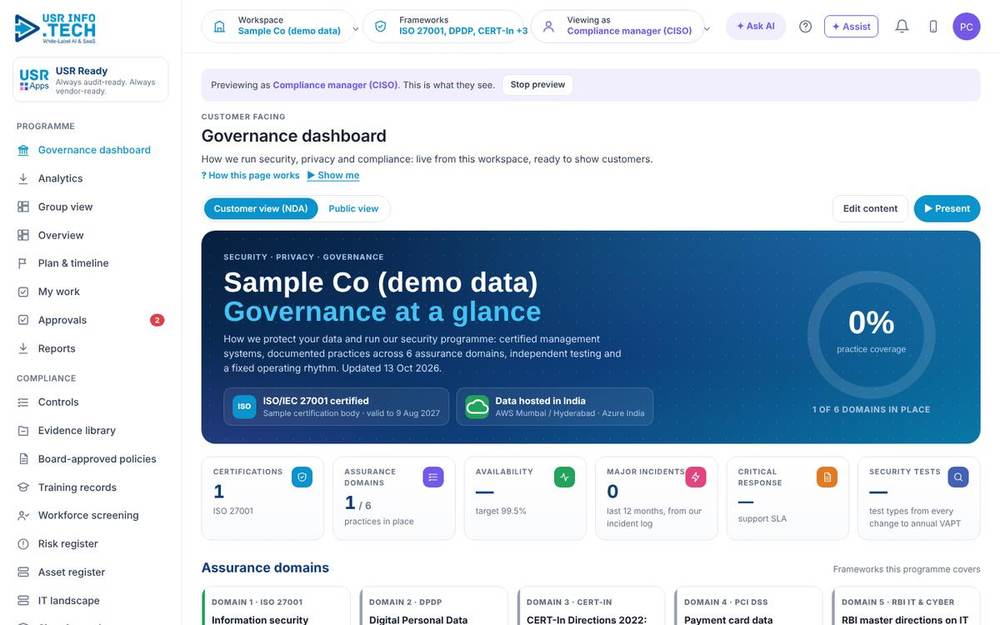The image size is (1000, 625).
Task: Click the Analytics sidebar icon
Action: [23, 179]
